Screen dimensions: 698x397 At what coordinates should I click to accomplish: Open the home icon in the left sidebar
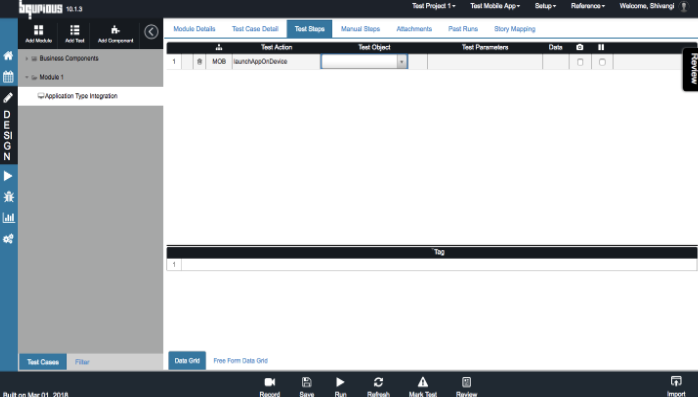8,56
